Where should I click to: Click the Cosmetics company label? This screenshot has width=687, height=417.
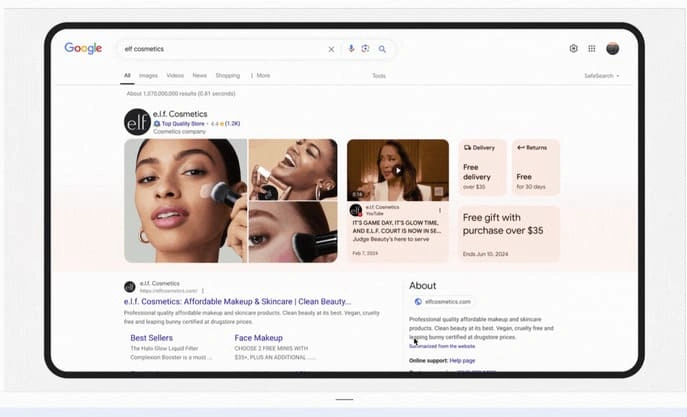179,131
